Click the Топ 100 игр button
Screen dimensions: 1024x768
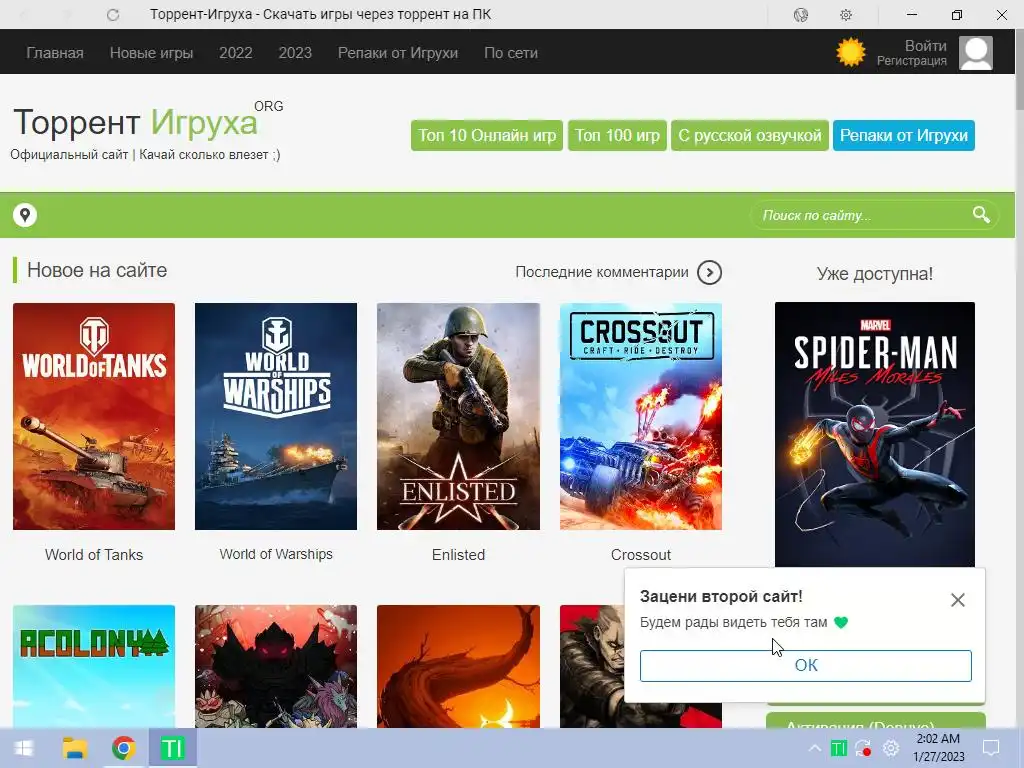click(617, 135)
